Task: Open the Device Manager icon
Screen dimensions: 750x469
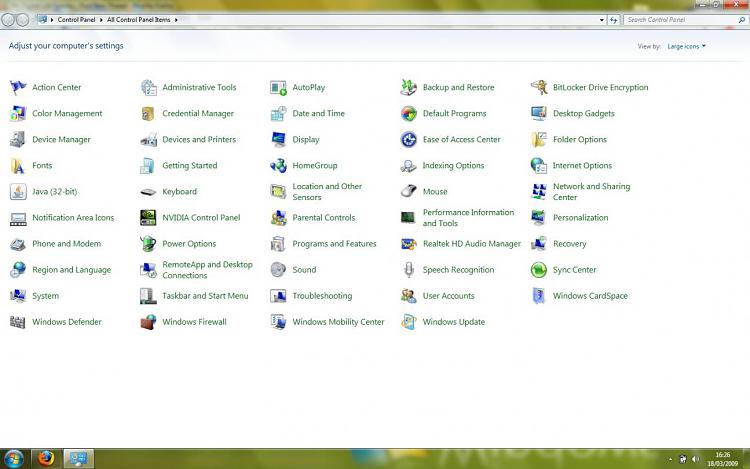Action: 18,140
